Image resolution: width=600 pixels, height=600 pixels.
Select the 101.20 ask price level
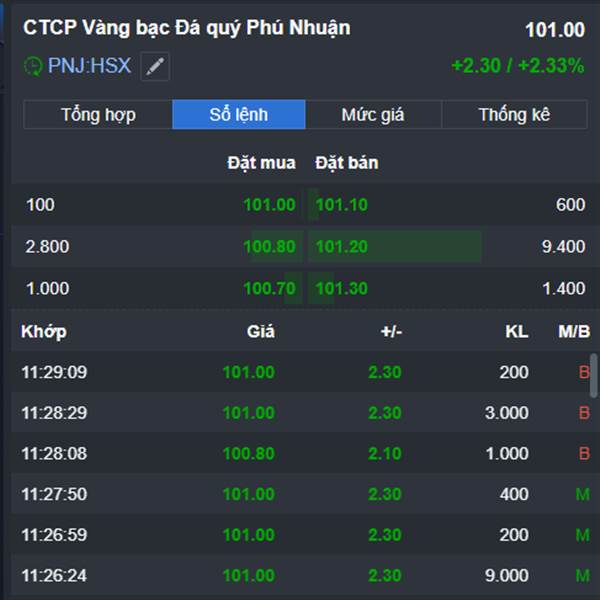coord(342,247)
